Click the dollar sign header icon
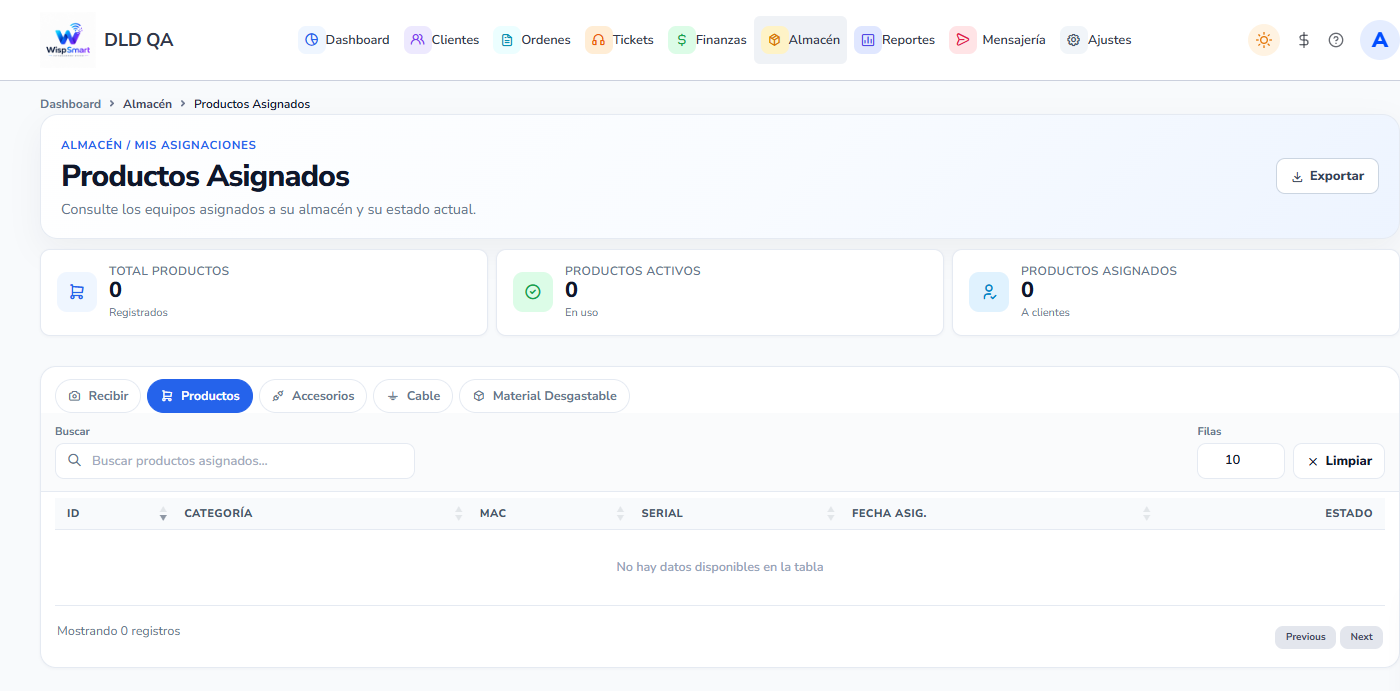Viewport: 1400px width, 691px height. (1304, 40)
